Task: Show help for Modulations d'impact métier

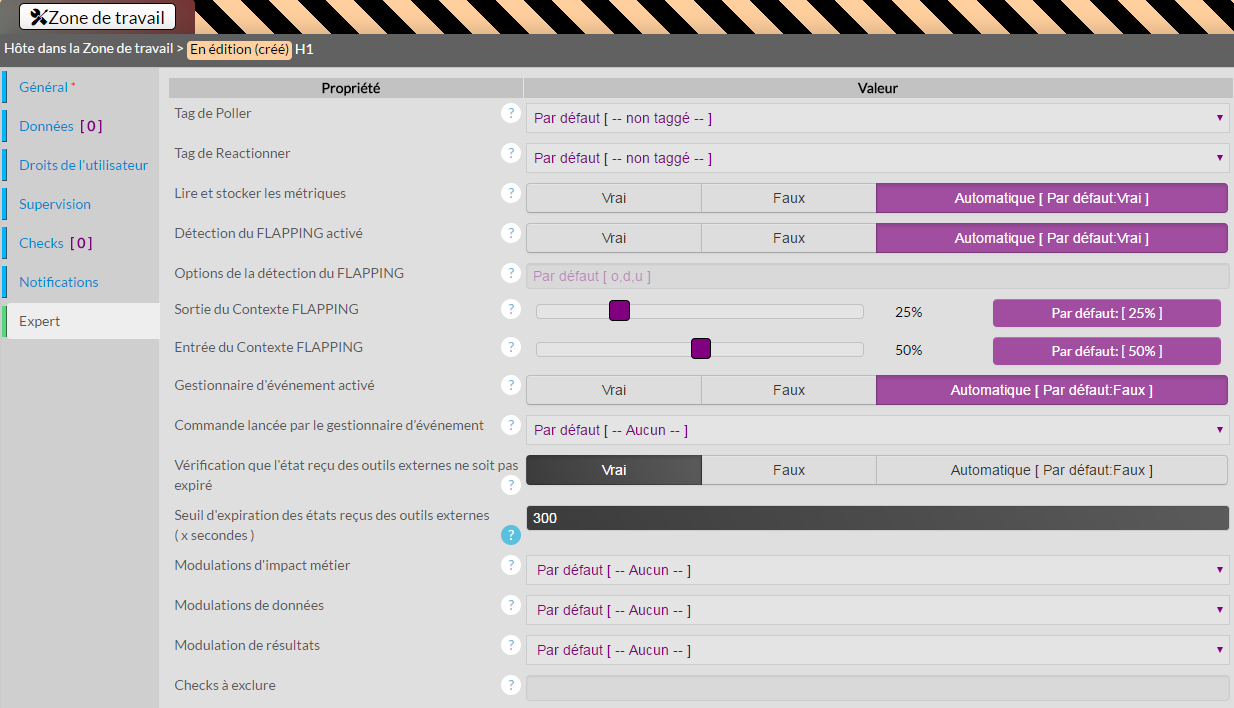Action: [511, 565]
